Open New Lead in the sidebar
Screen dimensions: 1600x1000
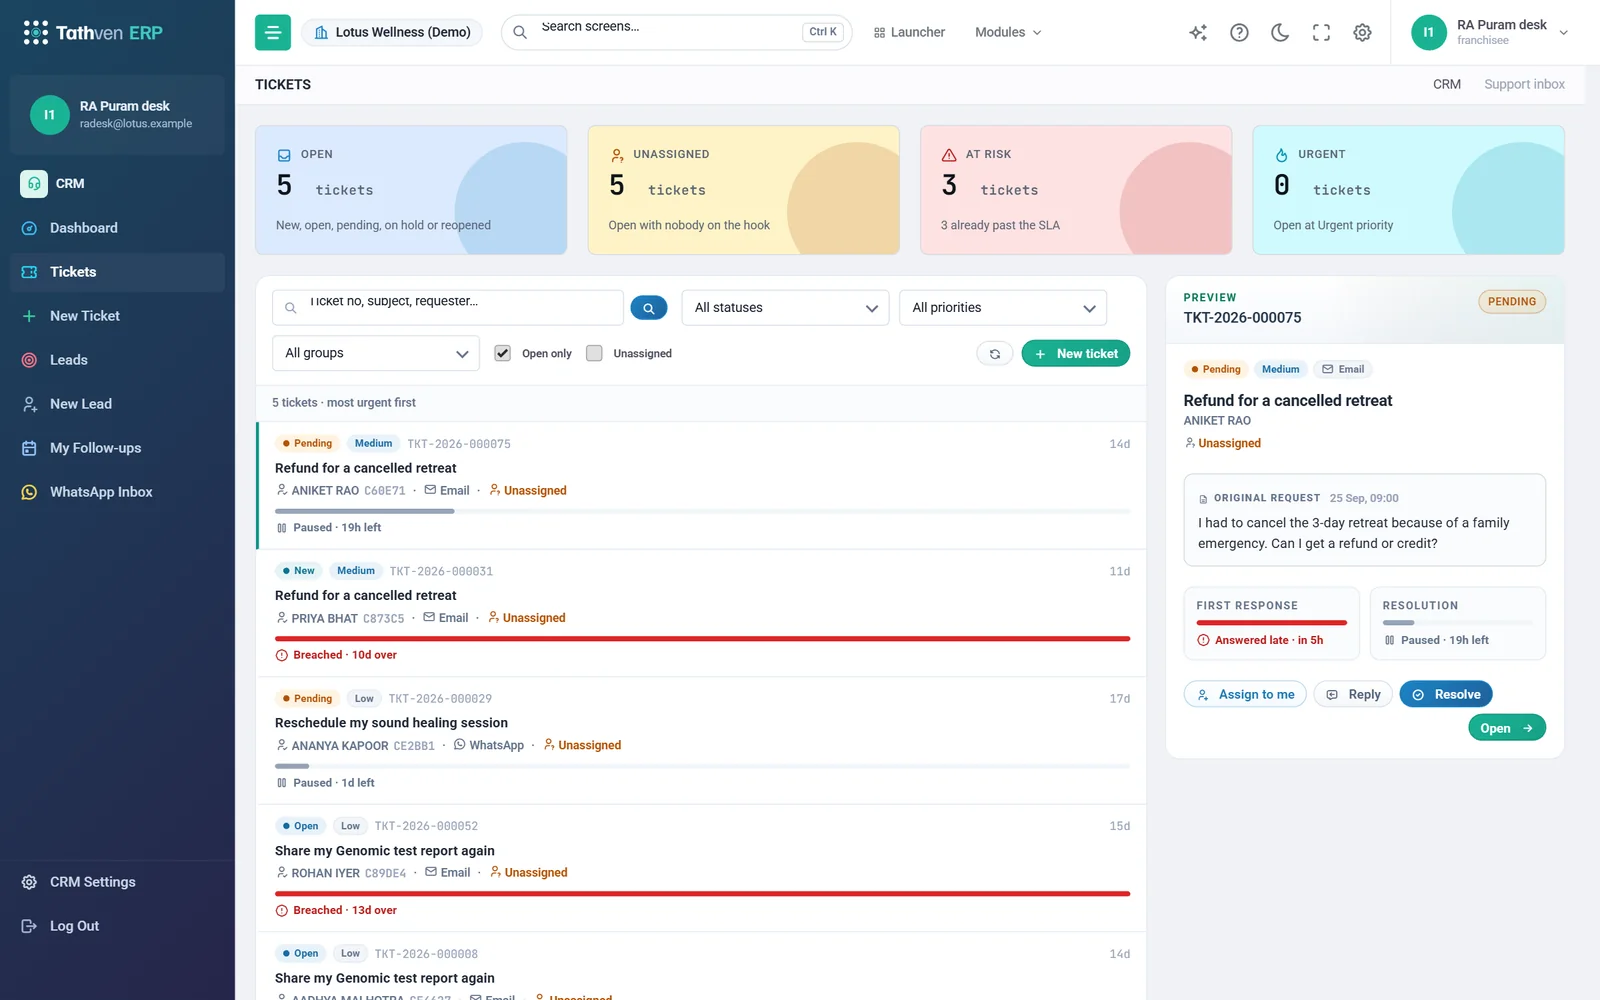point(117,404)
